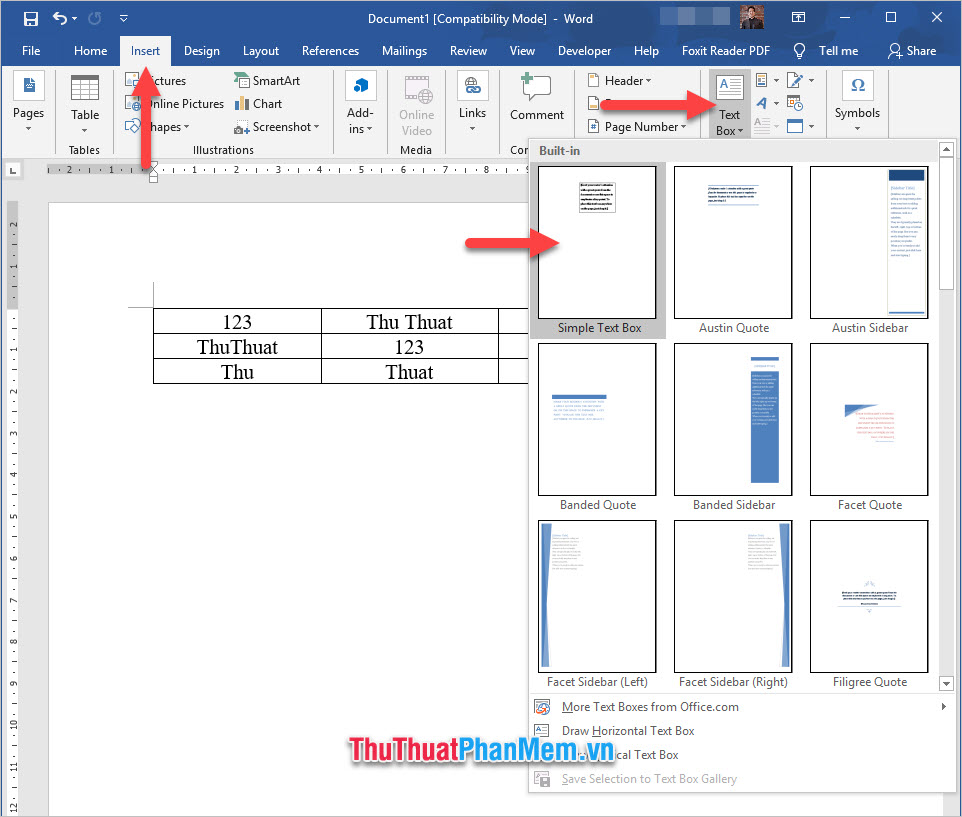Click the Help tab
The image size is (962, 817).
point(646,51)
